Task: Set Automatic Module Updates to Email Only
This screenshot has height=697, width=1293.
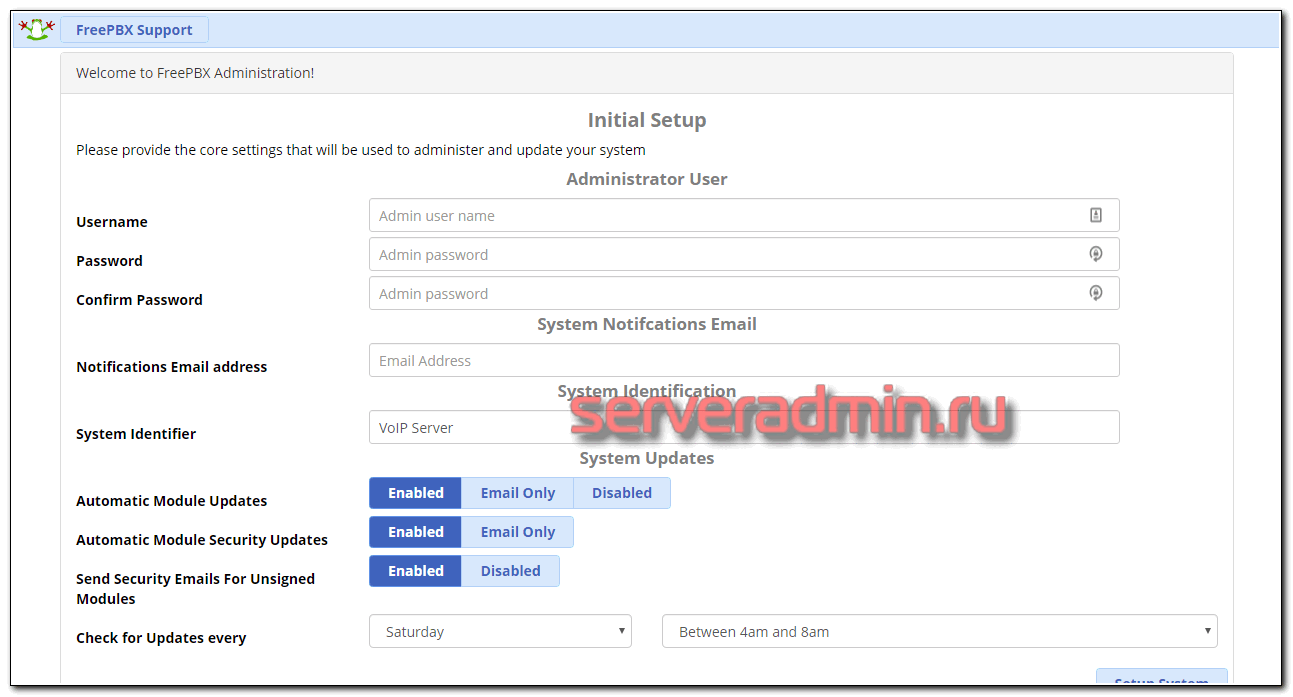Action: pos(518,493)
